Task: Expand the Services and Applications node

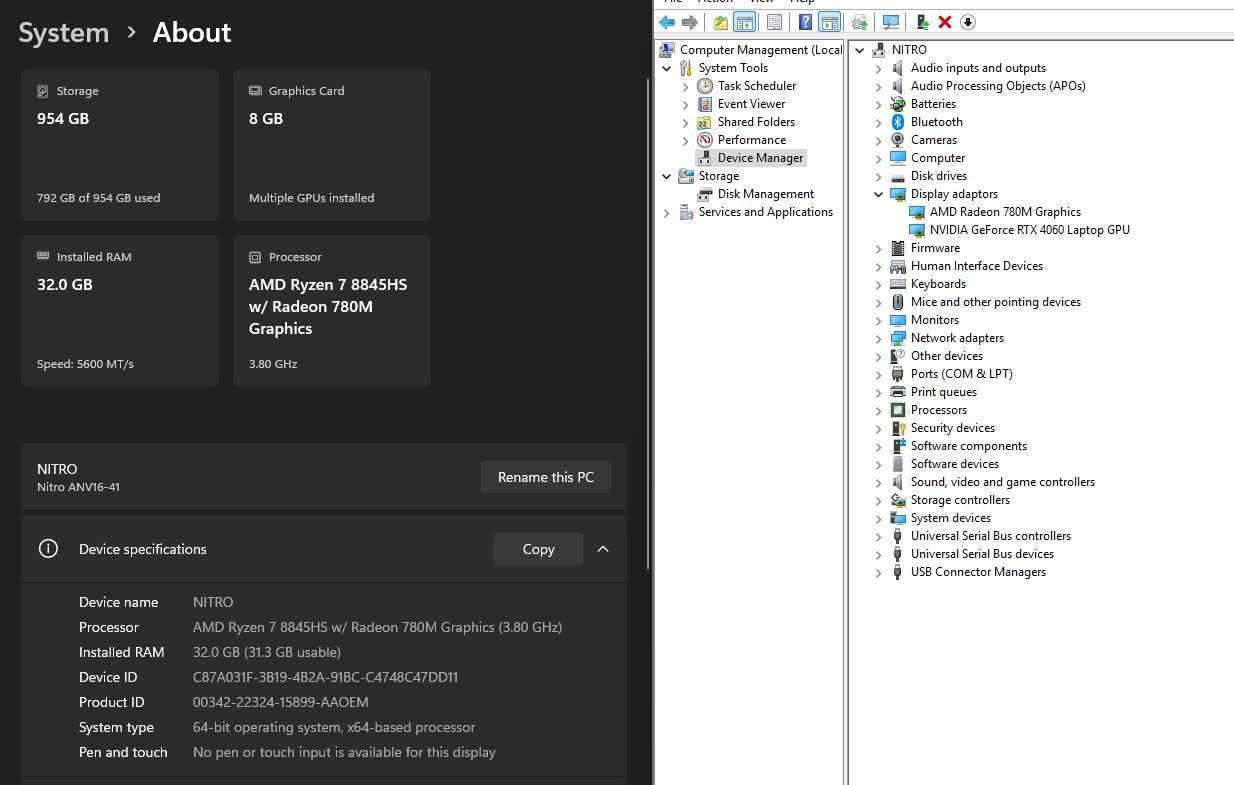Action: [667, 212]
